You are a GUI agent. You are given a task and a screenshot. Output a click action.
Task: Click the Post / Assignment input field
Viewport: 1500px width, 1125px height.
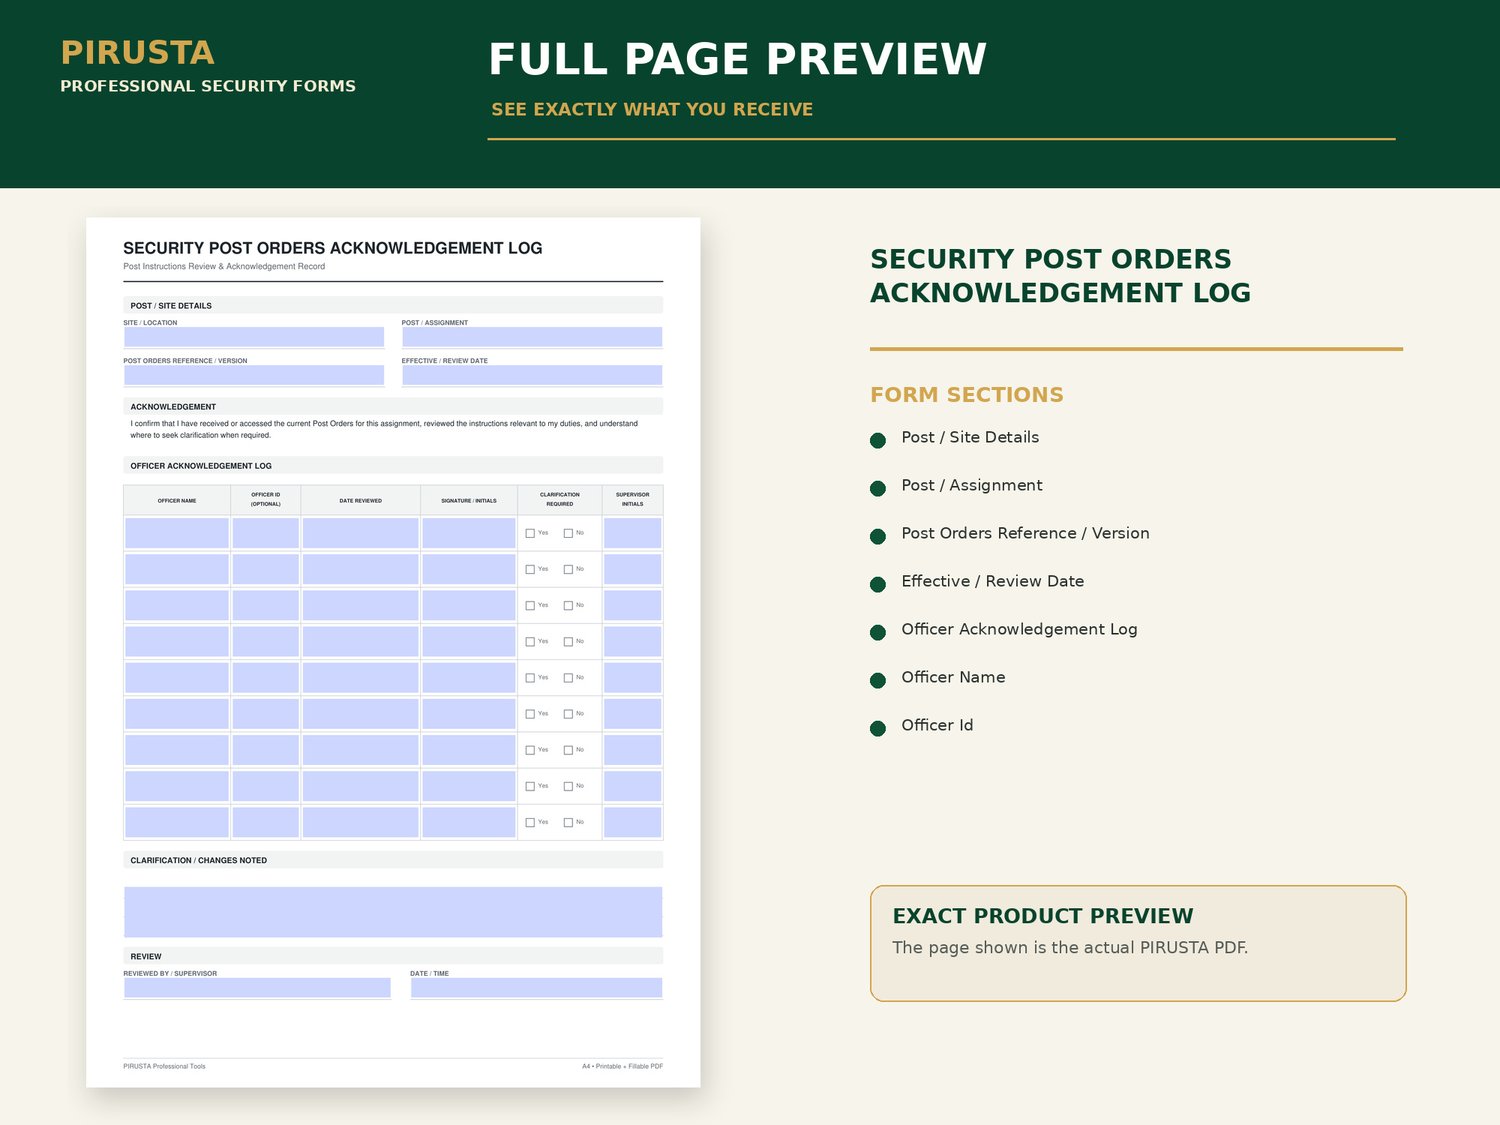pyautogui.click(x=532, y=337)
